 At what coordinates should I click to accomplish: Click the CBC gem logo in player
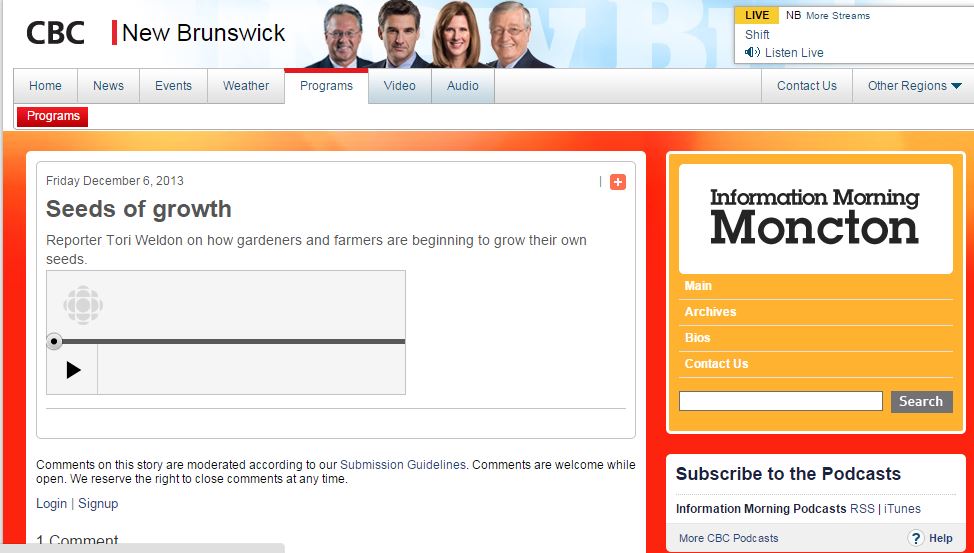click(x=83, y=305)
